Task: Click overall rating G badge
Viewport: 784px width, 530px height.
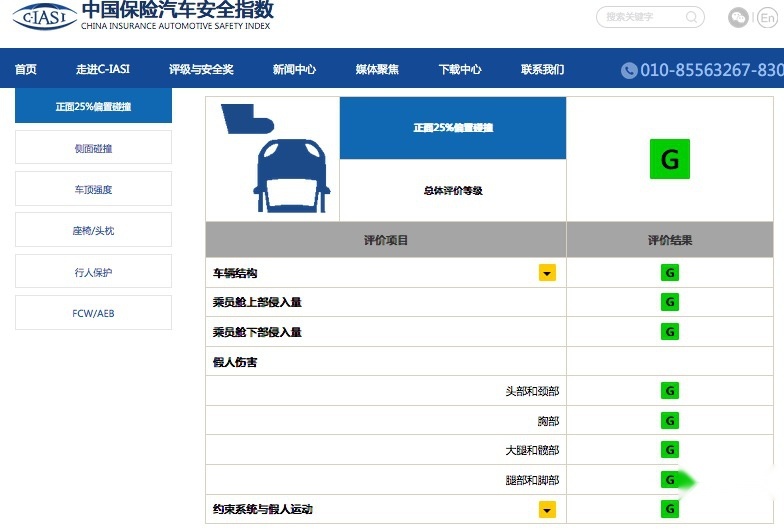Action: point(670,159)
